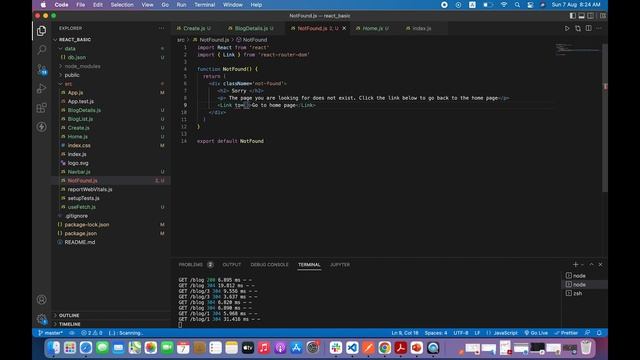The height and width of the screenshot is (360, 640).
Task: Customize layout icon in title bar
Action: (x=603, y=16)
